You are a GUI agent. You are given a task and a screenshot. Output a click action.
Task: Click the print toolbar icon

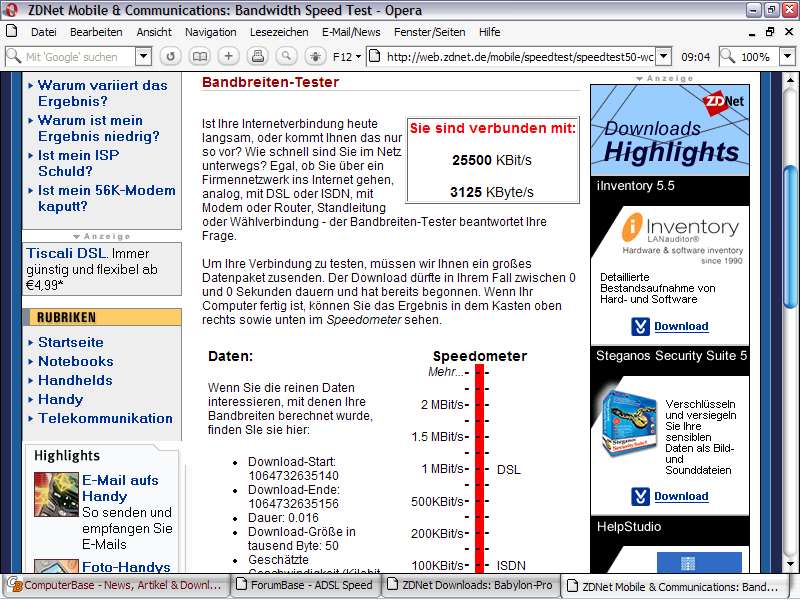click(258, 56)
